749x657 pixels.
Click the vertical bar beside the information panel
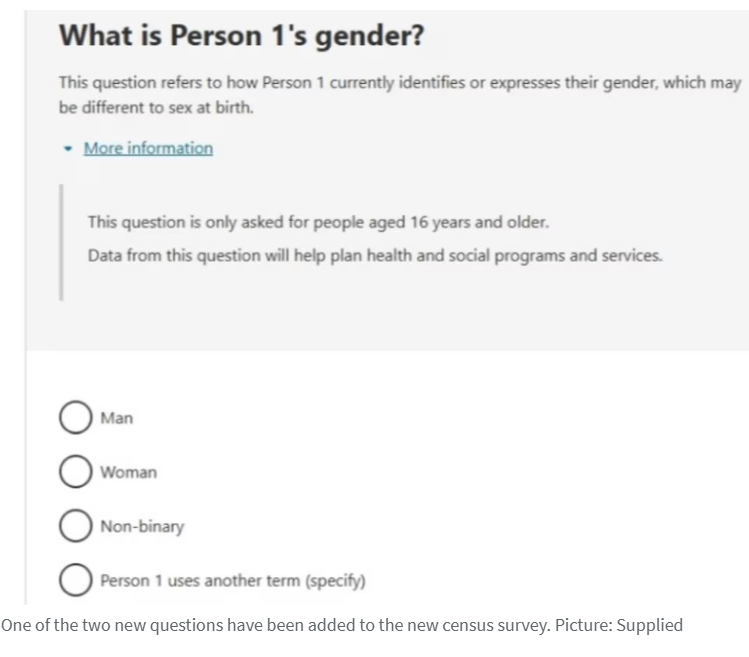pos(61,240)
